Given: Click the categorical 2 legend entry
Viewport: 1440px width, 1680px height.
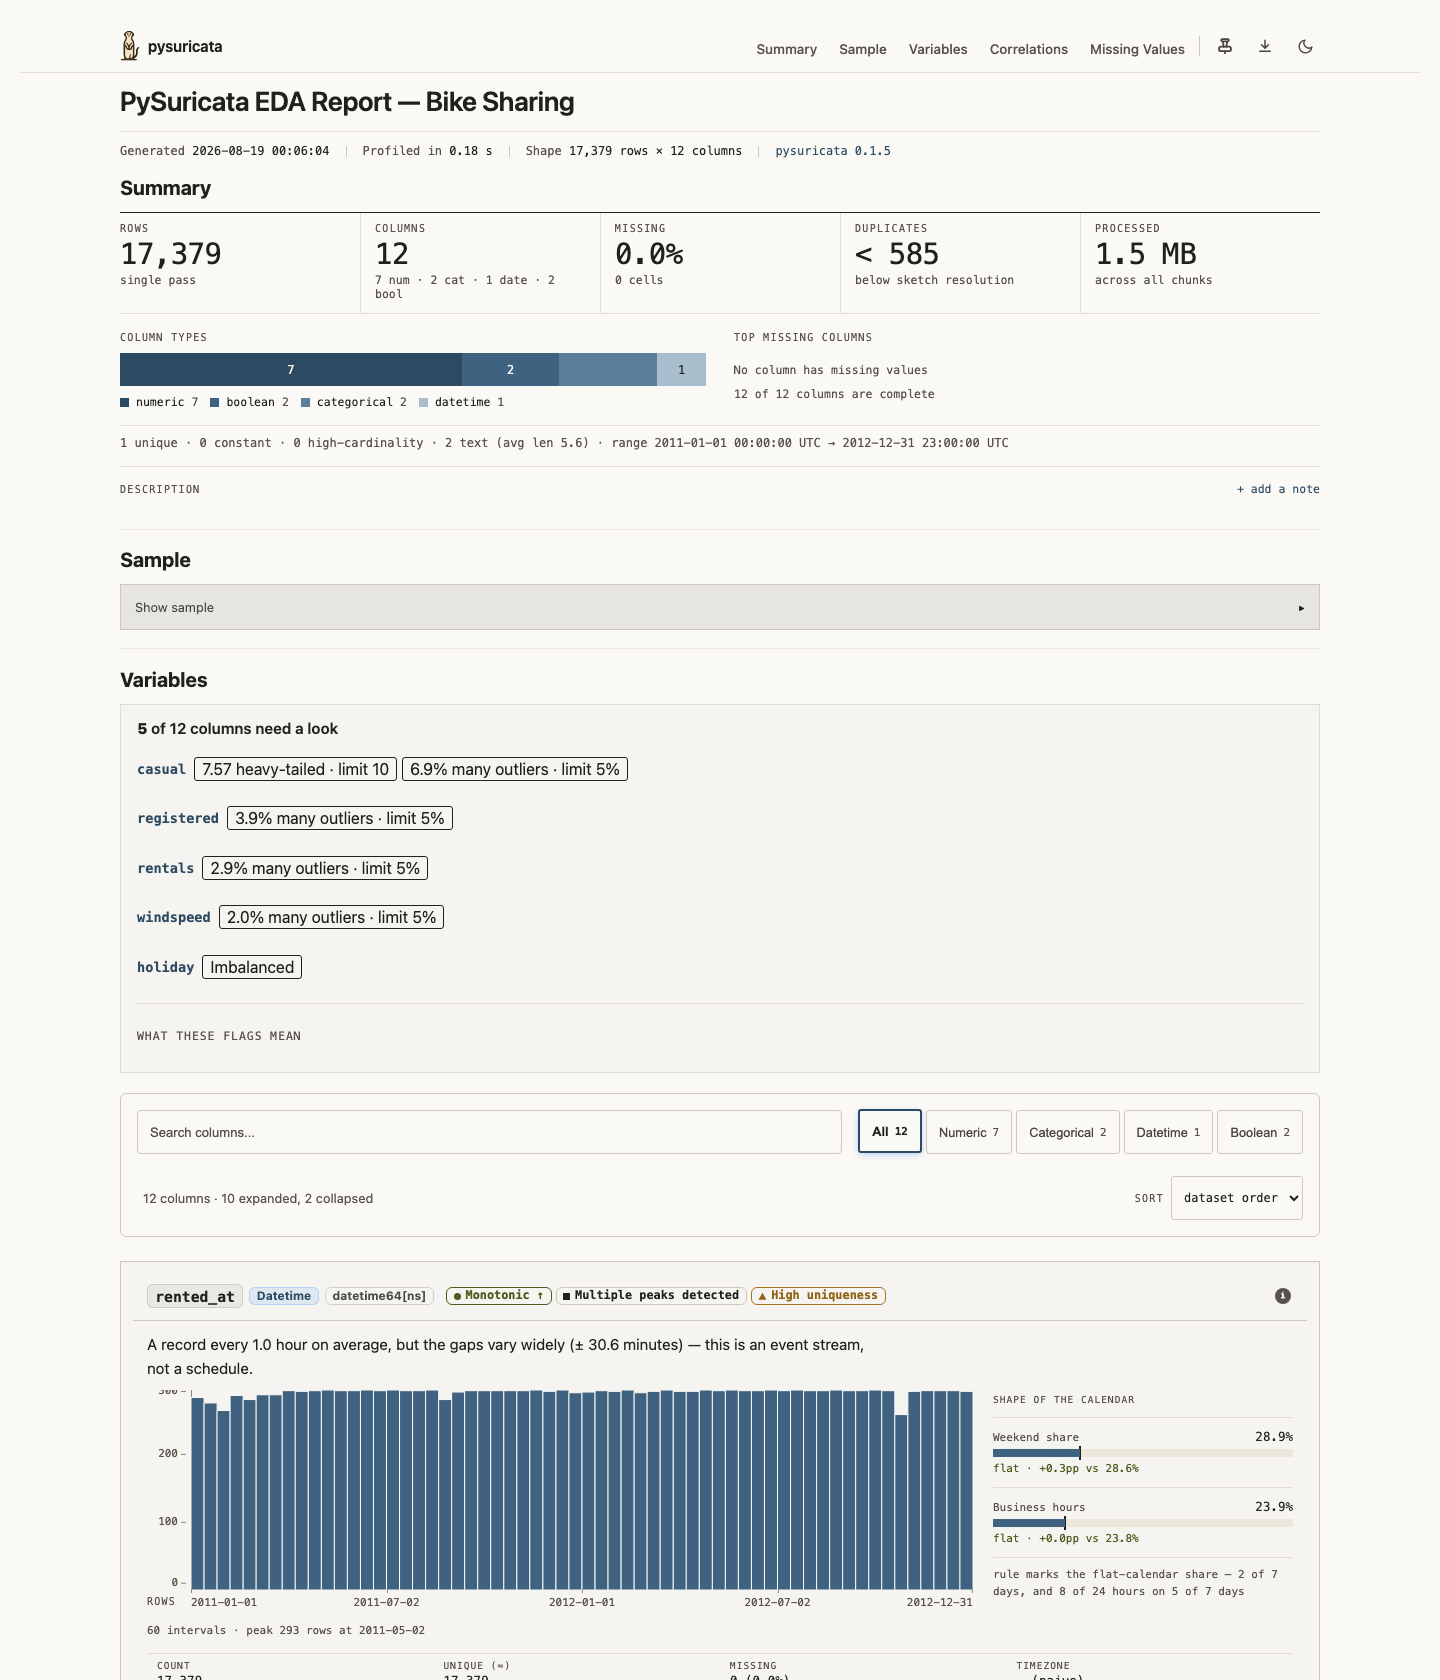Looking at the screenshot, I should 354,402.
